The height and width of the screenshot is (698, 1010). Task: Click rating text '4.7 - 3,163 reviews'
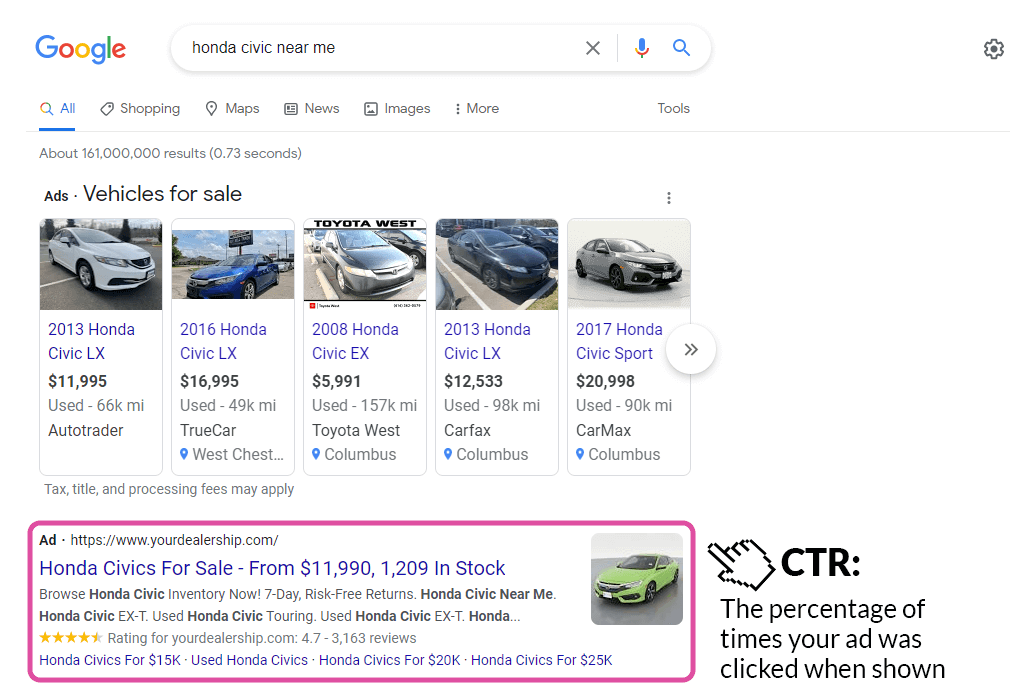pos(359,638)
